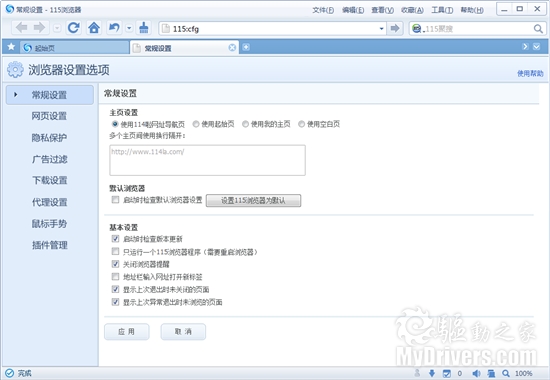The image size is (550, 380).
Task: Go back with the left arrow button
Action: [x=22, y=28]
